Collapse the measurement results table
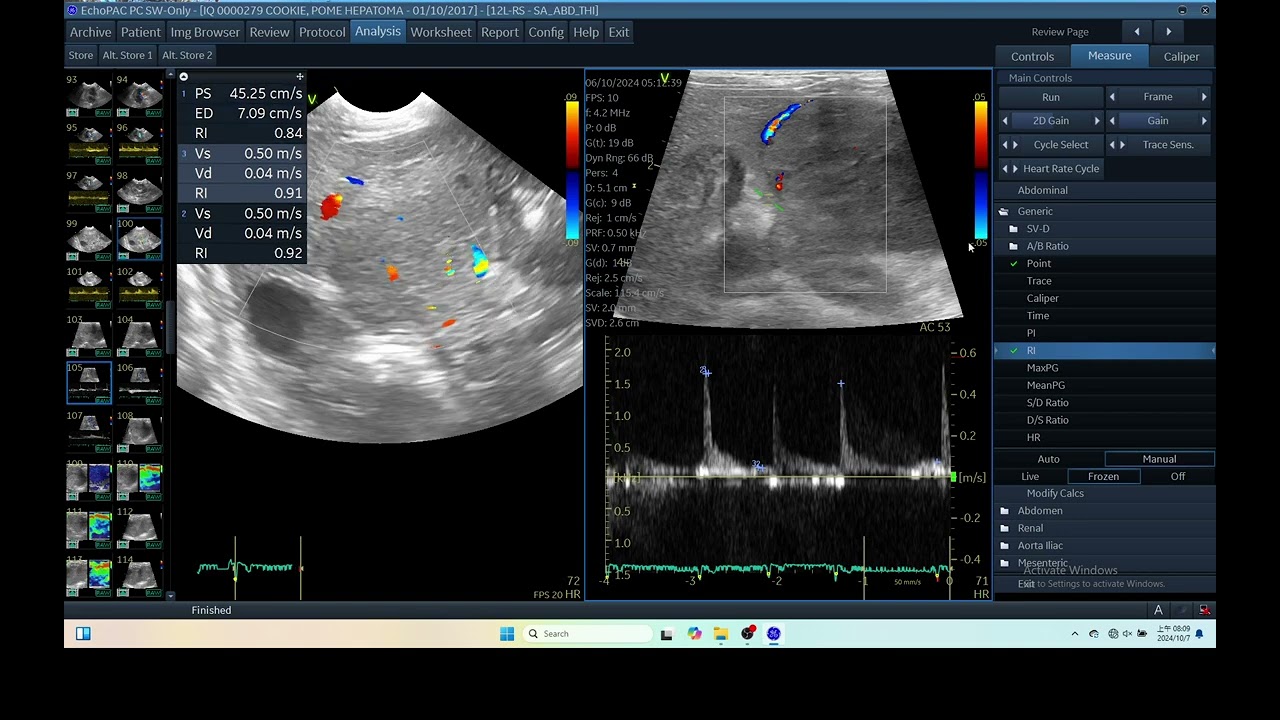 click(x=183, y=77)
